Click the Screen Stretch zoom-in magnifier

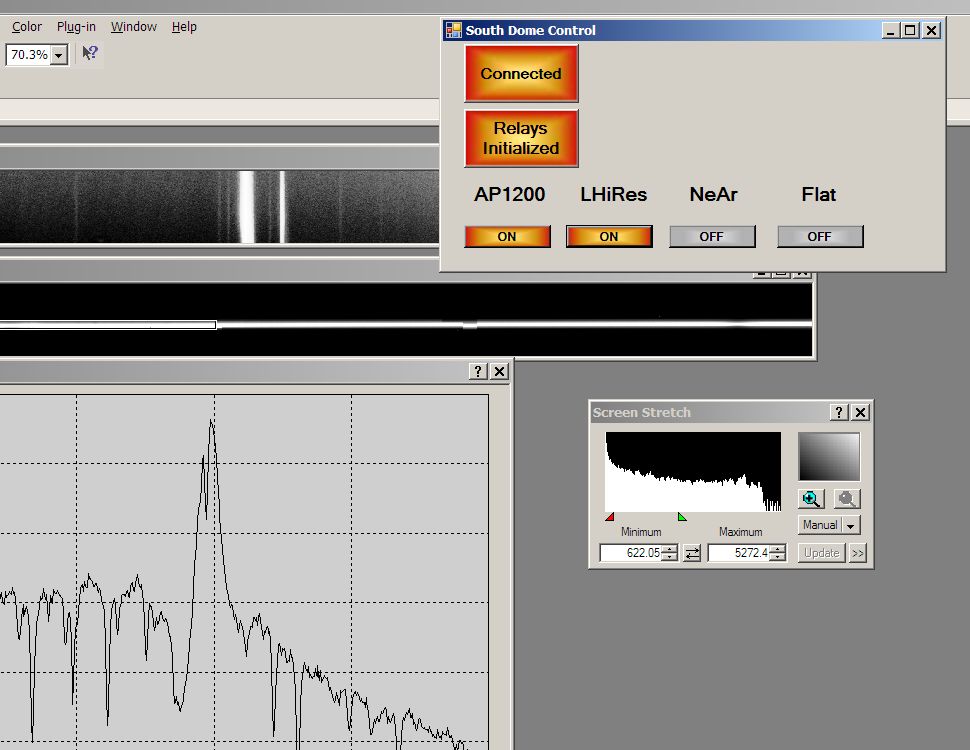tap(811, 499)
